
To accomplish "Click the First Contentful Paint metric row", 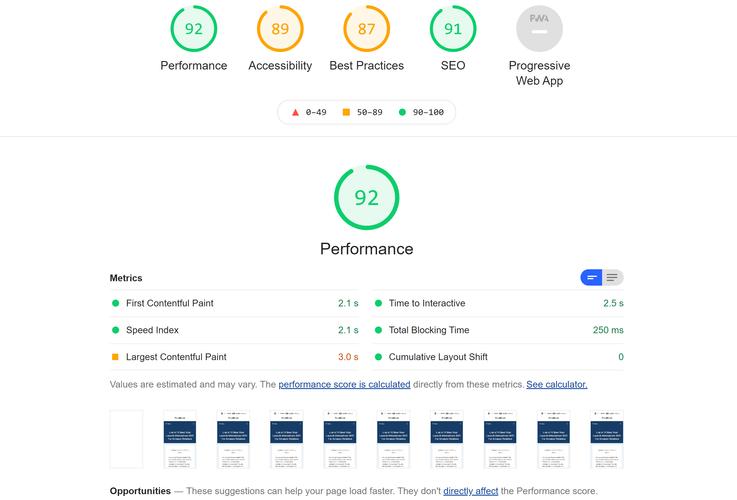I will (235, 303).
